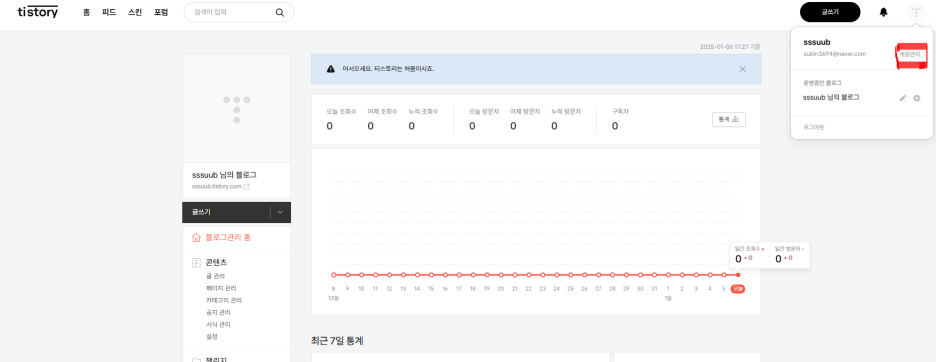This screenshot has width=936, height=362.
Task: Click the tistory logo
Action: (x=38, y=11)
